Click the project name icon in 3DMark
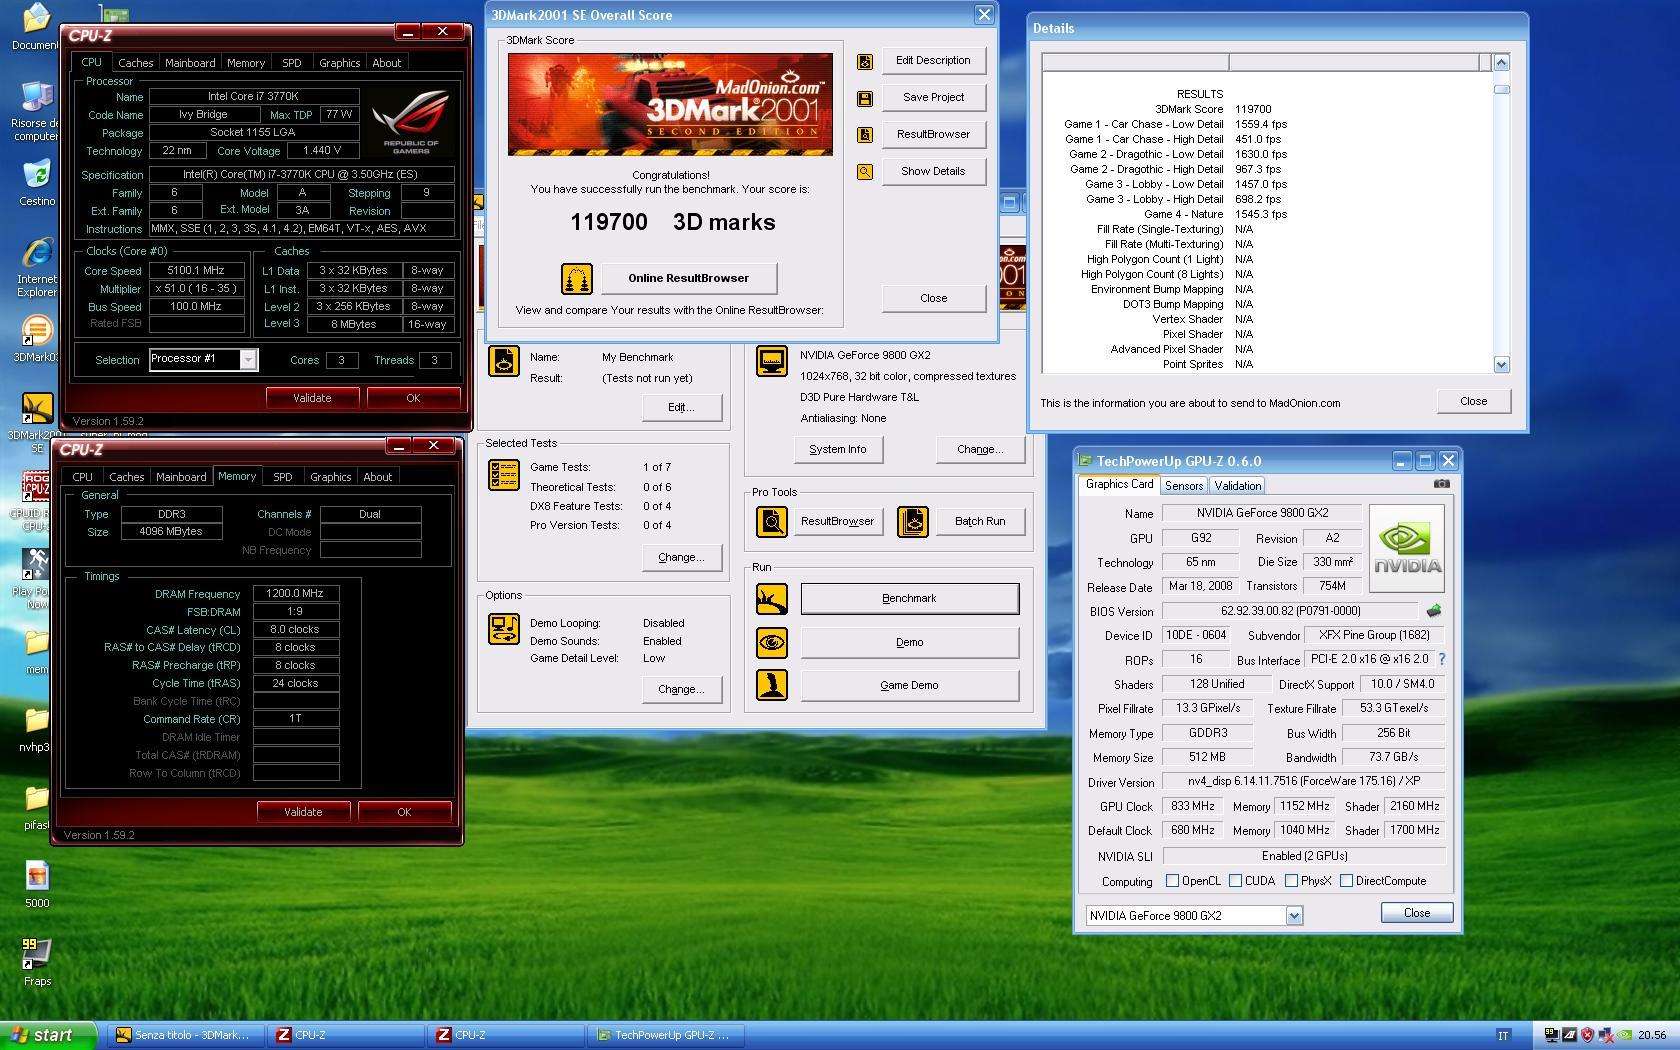The width and height of the screenshot is (1680, 1050). (503, 361)
